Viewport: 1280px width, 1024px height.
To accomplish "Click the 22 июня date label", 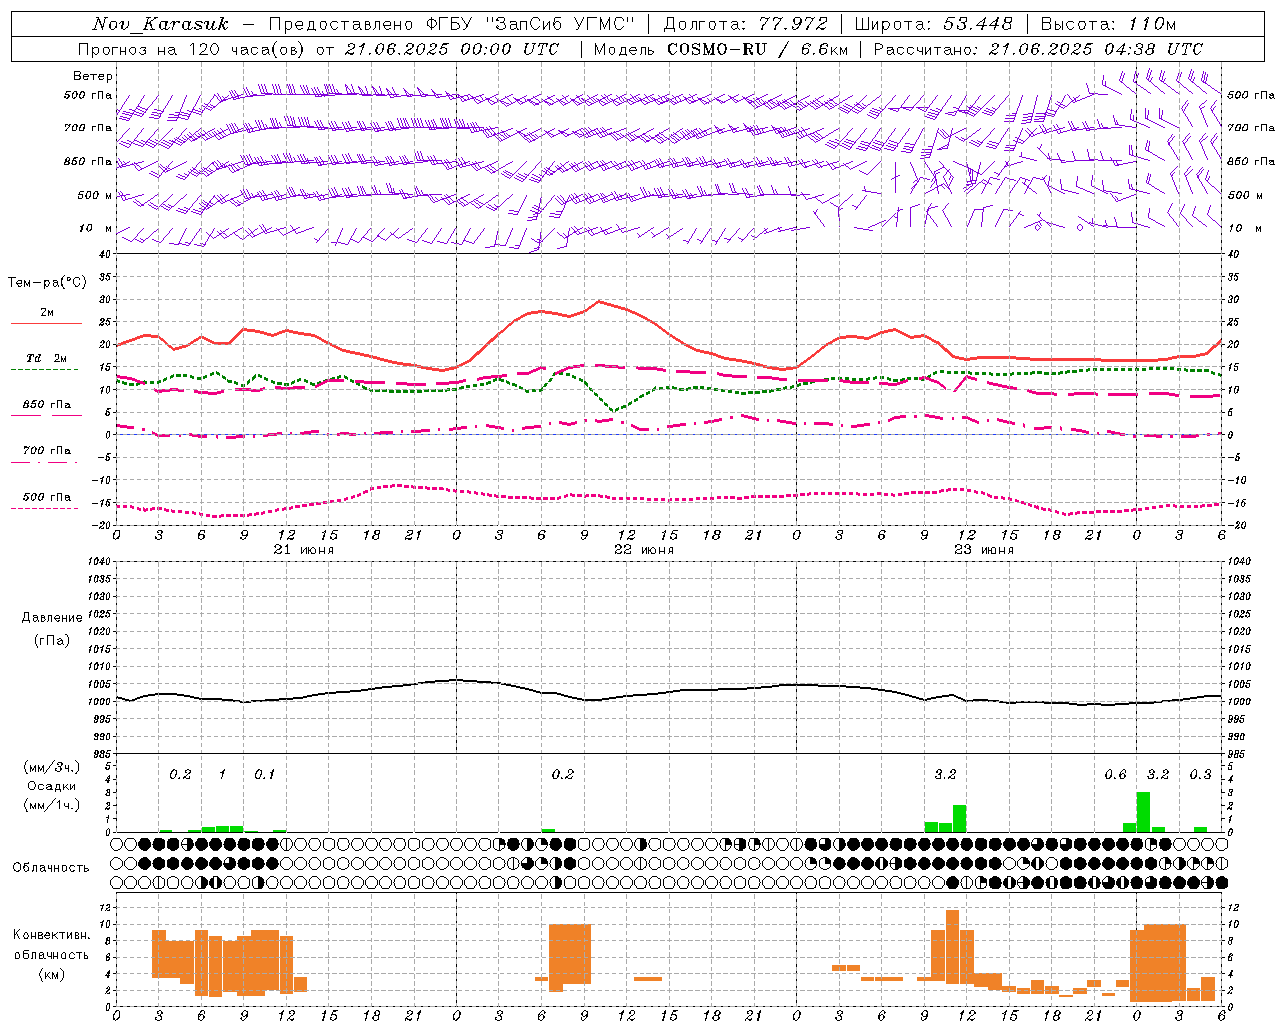I will (643, 550).
